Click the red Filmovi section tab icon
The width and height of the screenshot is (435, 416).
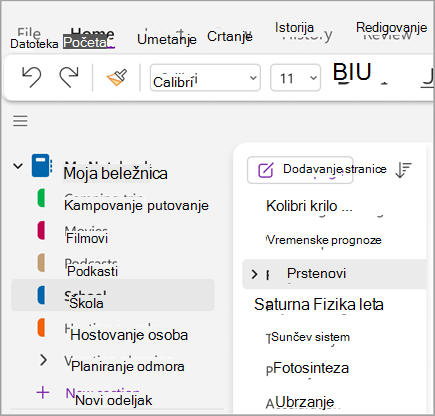(41, 230)
